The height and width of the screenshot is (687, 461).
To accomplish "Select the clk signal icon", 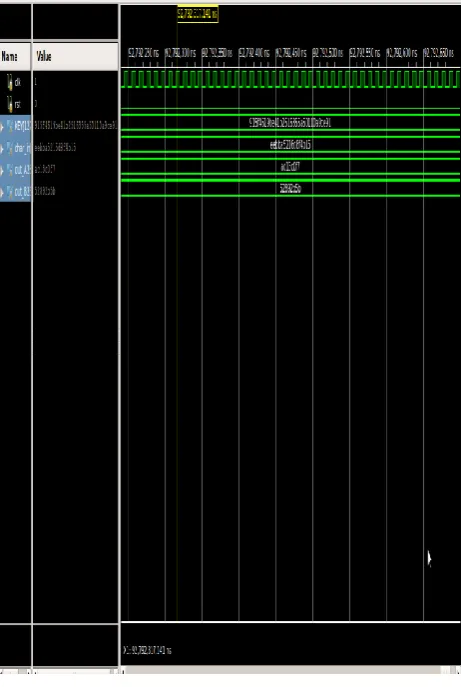I will click(10, 82).
